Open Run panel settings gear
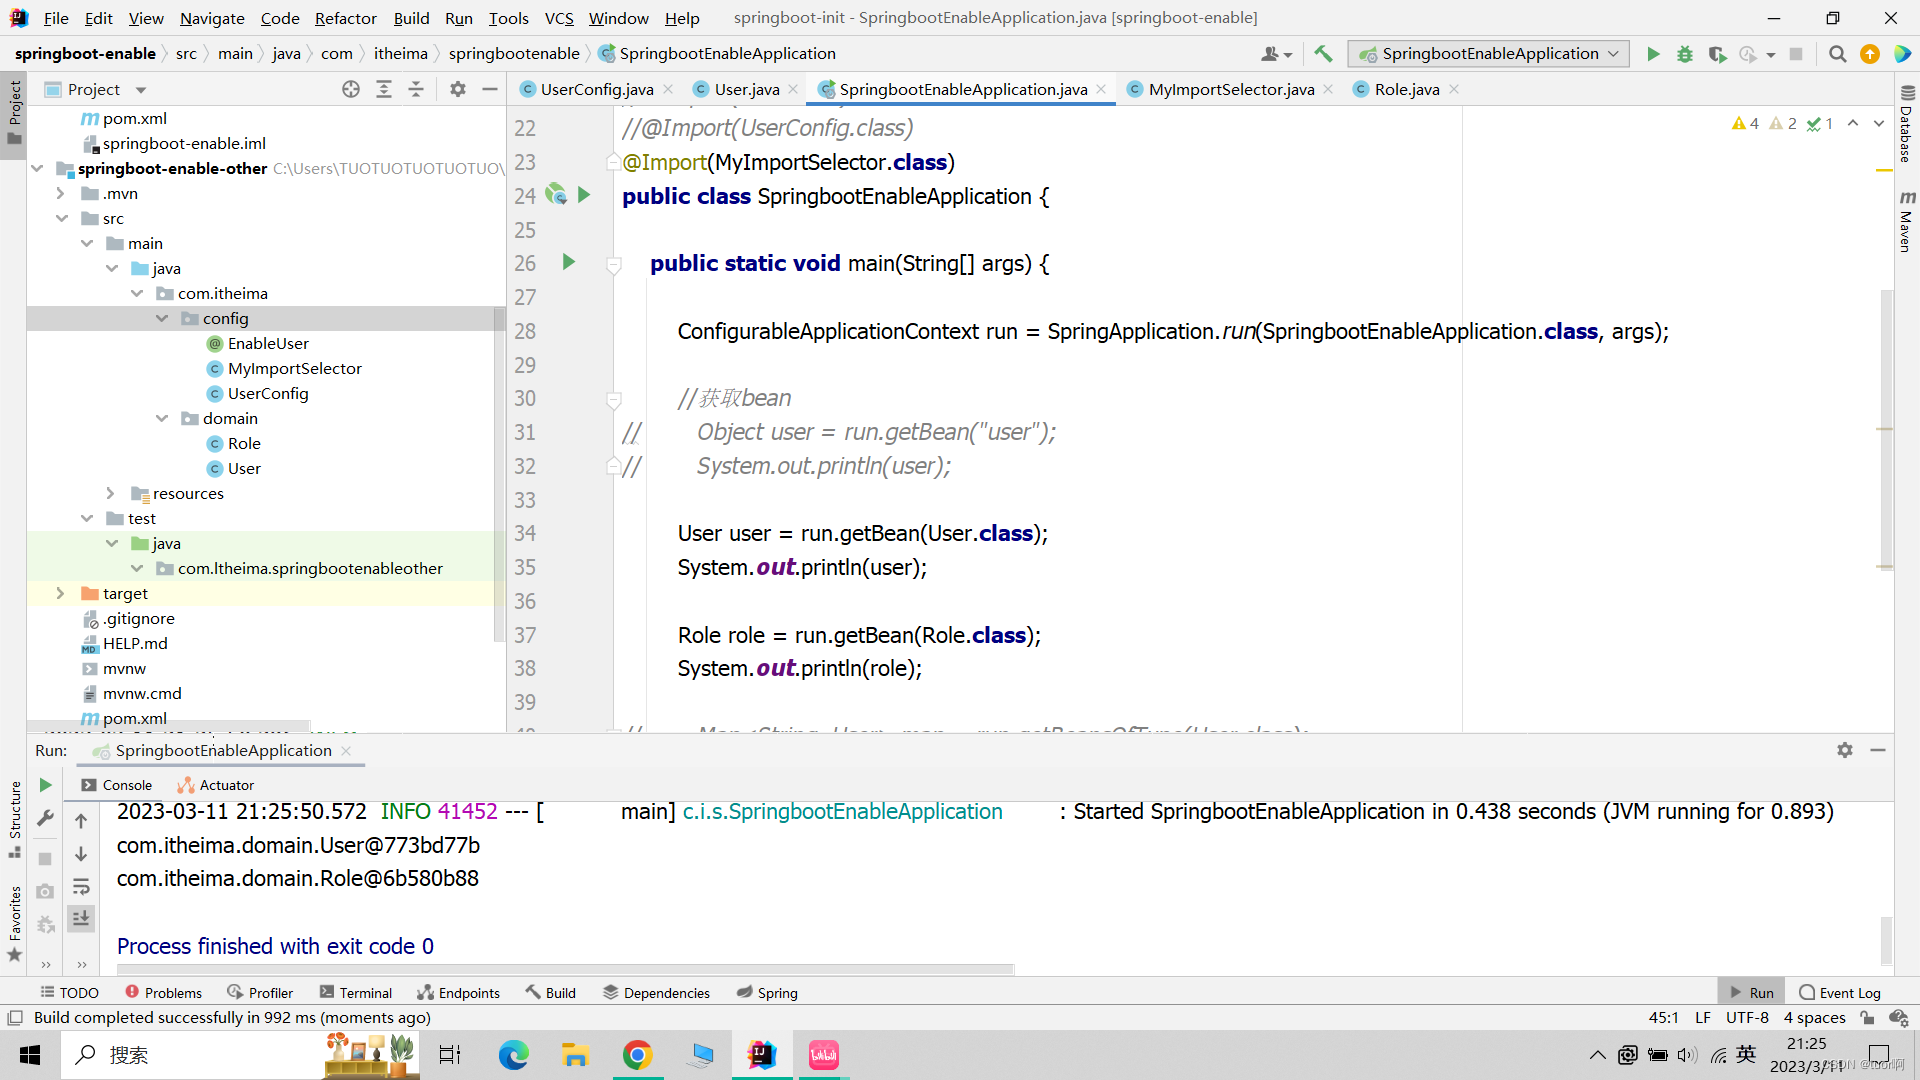The image size is (1920, 1080). point(1844,750)
